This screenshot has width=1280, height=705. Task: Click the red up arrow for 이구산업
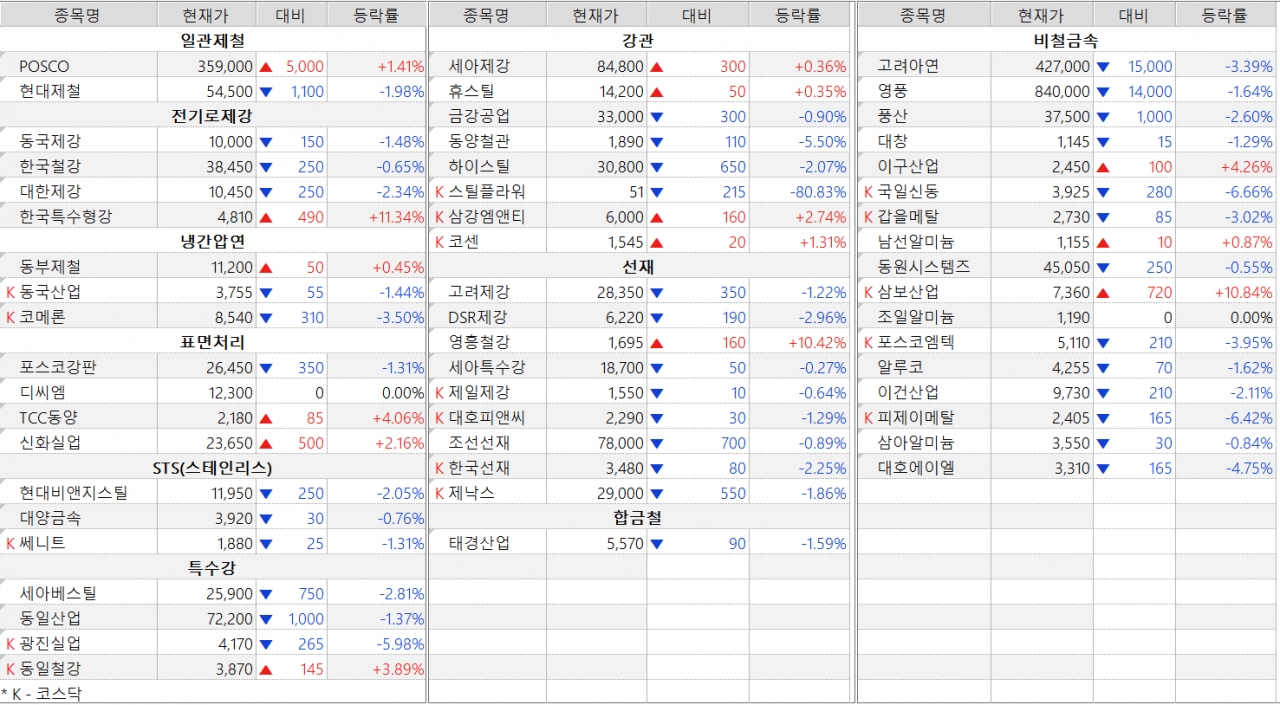point(1103,167)
